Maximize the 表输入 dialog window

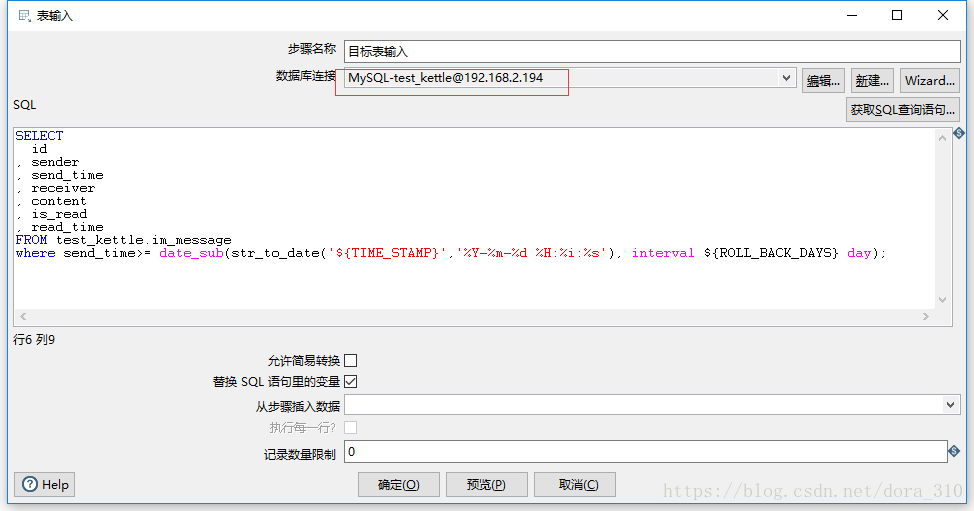pyautogui.click(x=897, y=16)
